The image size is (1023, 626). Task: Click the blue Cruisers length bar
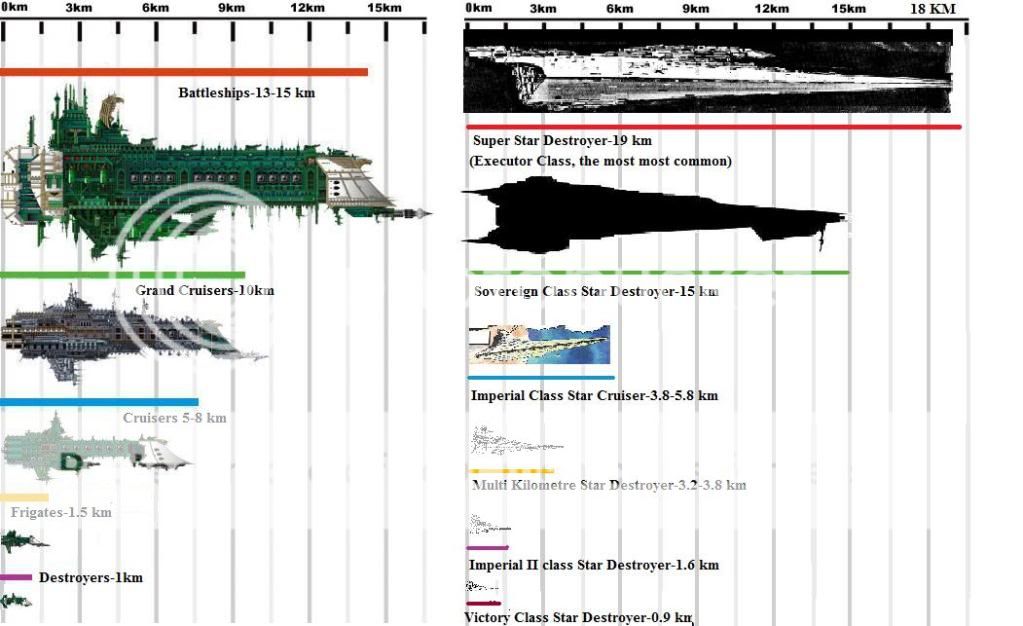[99, 402]
